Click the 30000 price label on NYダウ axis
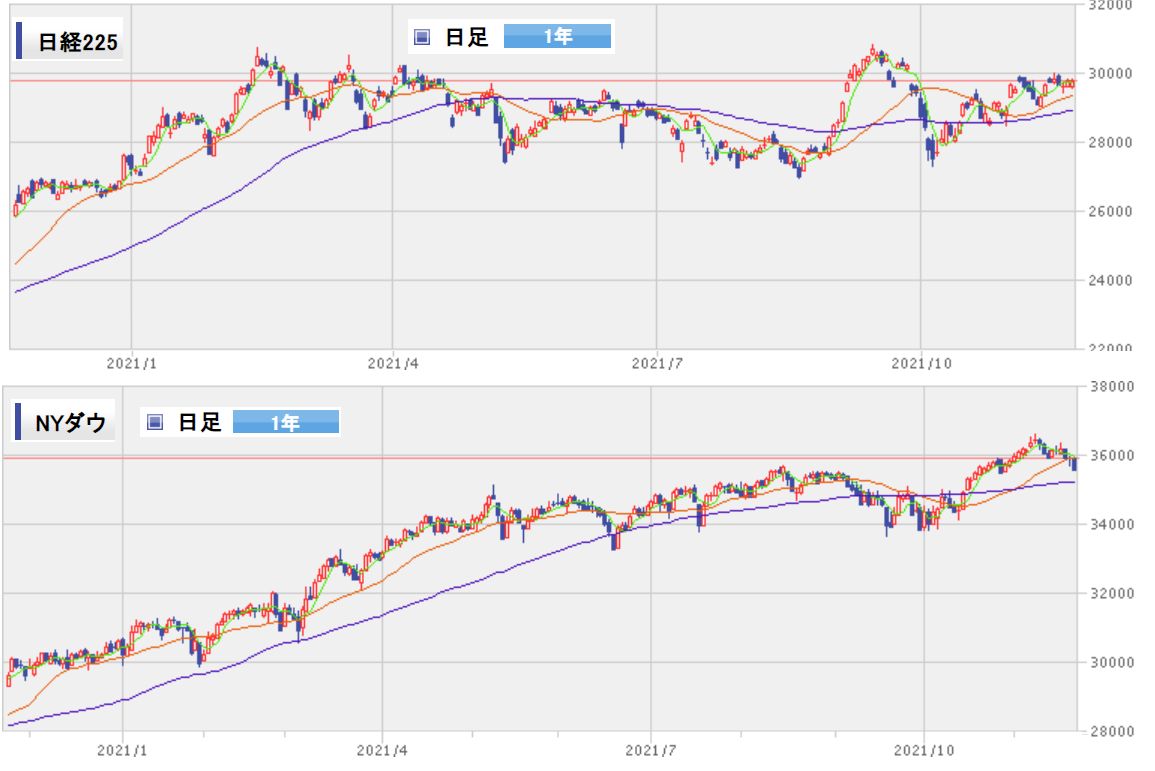Viewport: 1155px width, 771px height. tap(1112, 662)
